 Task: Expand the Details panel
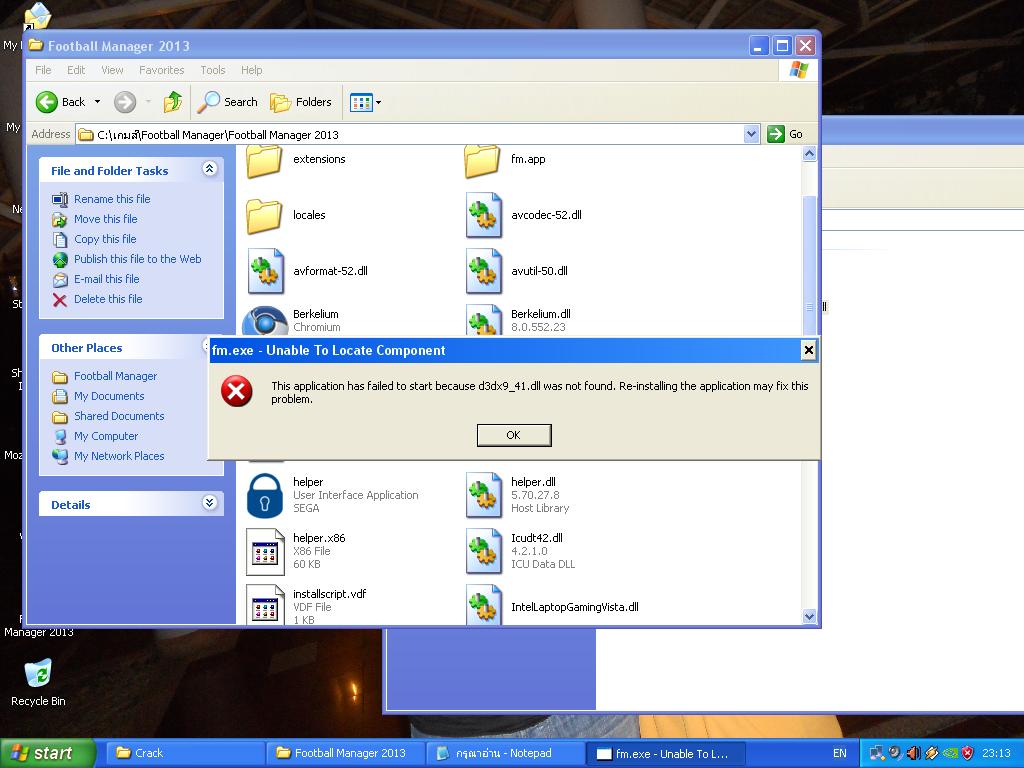point(209,503)
